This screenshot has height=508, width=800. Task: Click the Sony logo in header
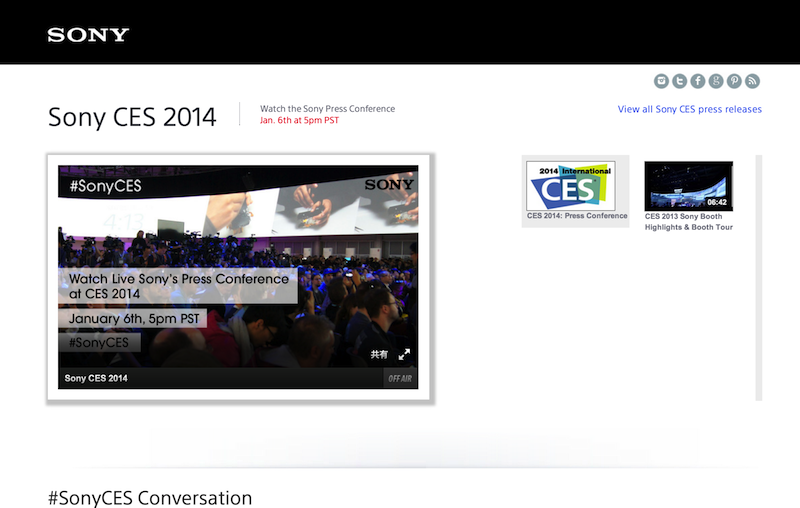(88, 35)
